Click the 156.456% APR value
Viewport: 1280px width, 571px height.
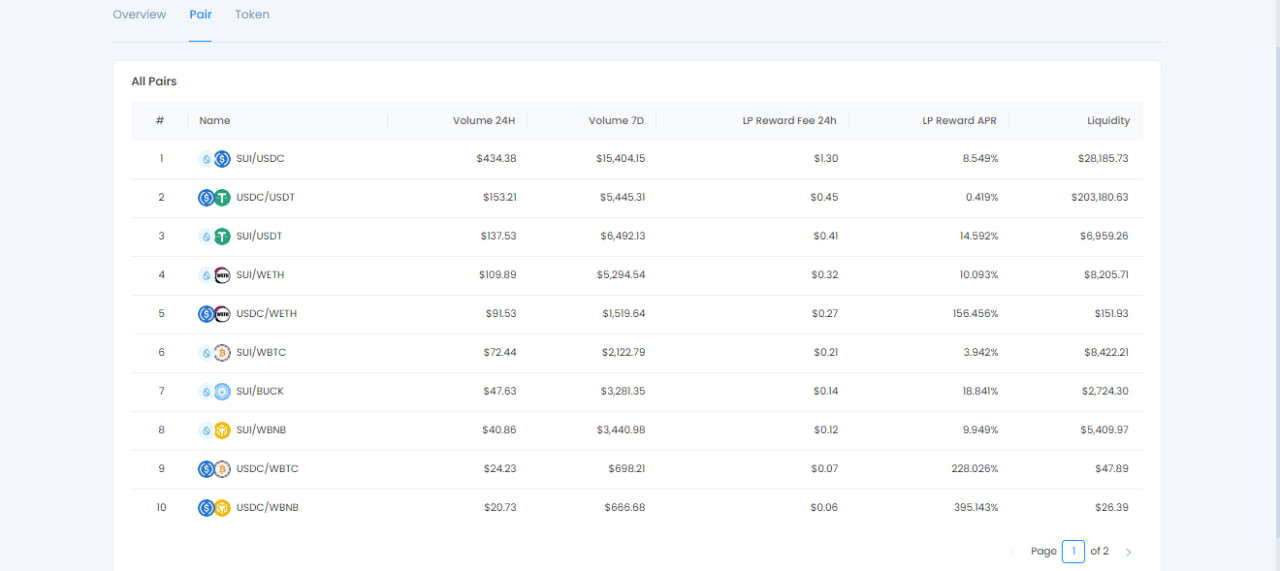(975, 314)
